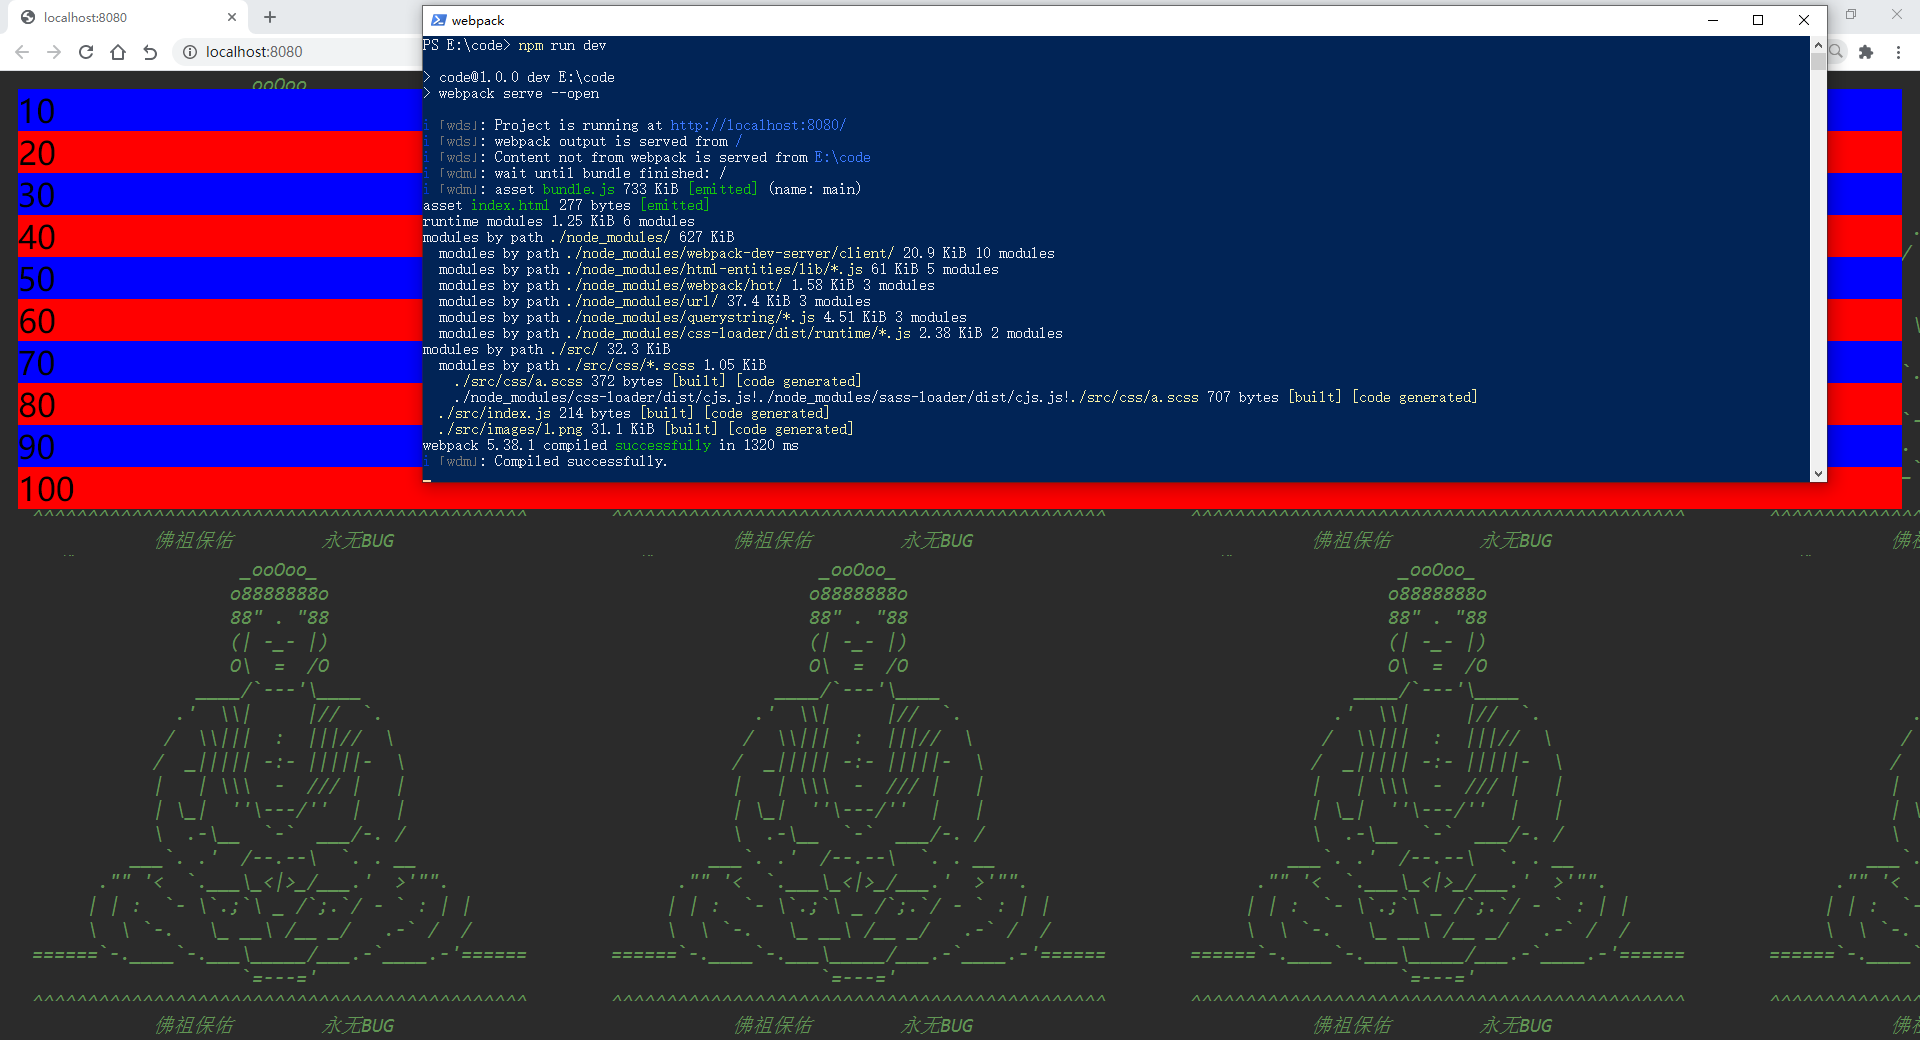Image resolution: width=1920 pixels, height=1040 pixels.
Task: Open the browser three-dot menu
Action: 1898,52
